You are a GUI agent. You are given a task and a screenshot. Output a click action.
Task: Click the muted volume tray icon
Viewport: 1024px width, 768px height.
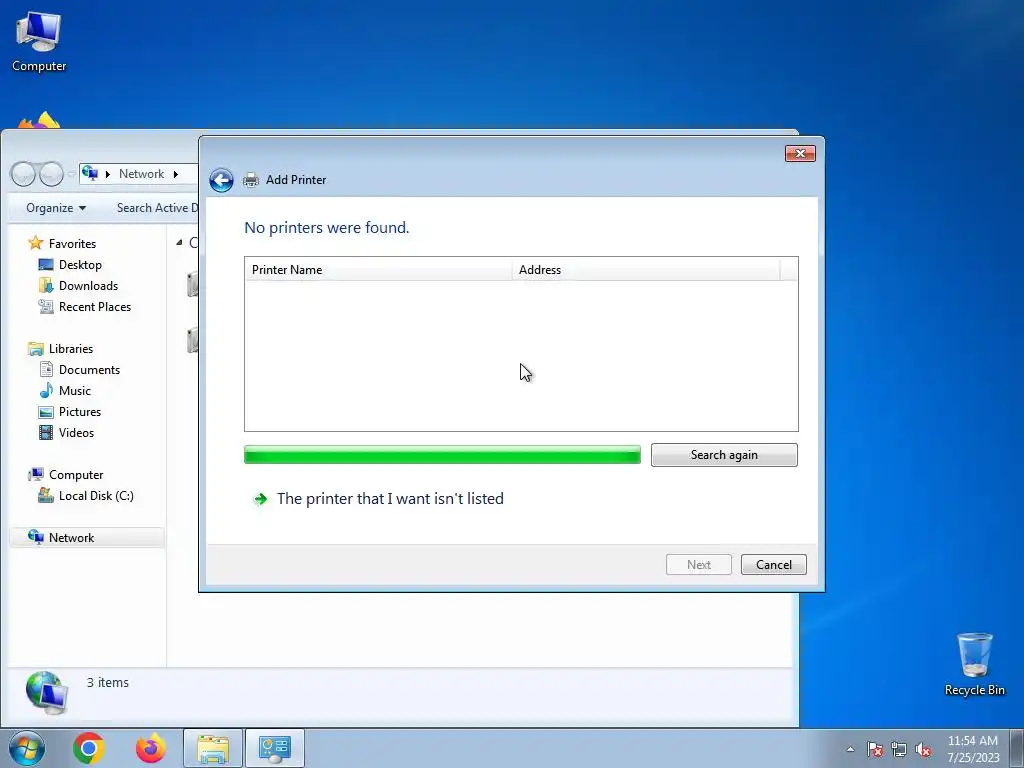point(923,749)
